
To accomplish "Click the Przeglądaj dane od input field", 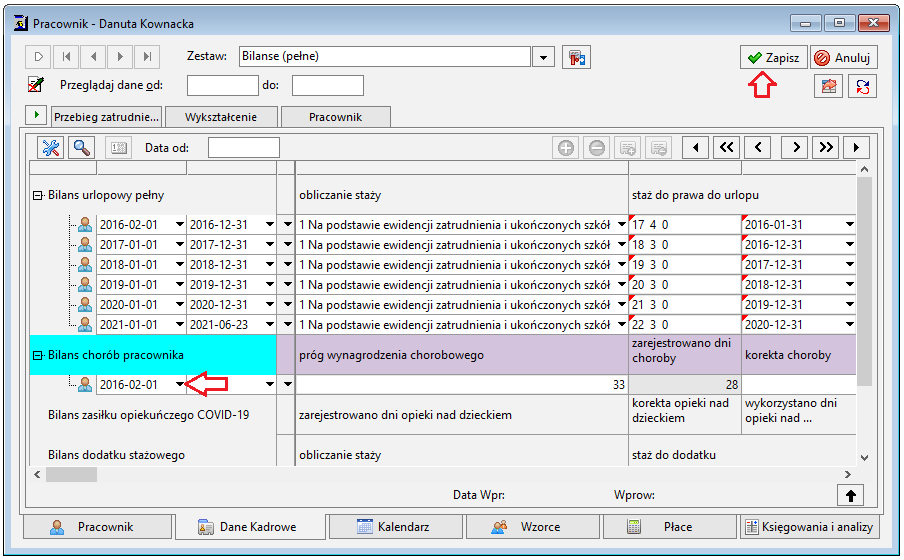I will (x=223, y=85).
